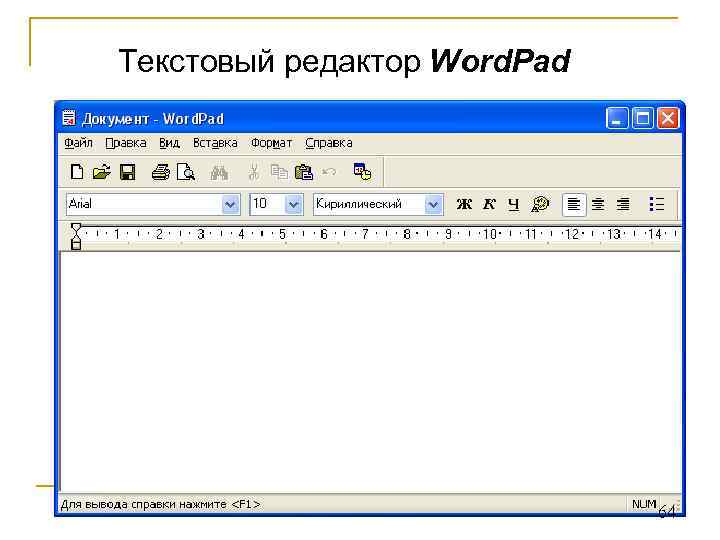Find text using the binoculars icon

pyautogui.click(x=219, y=173)
